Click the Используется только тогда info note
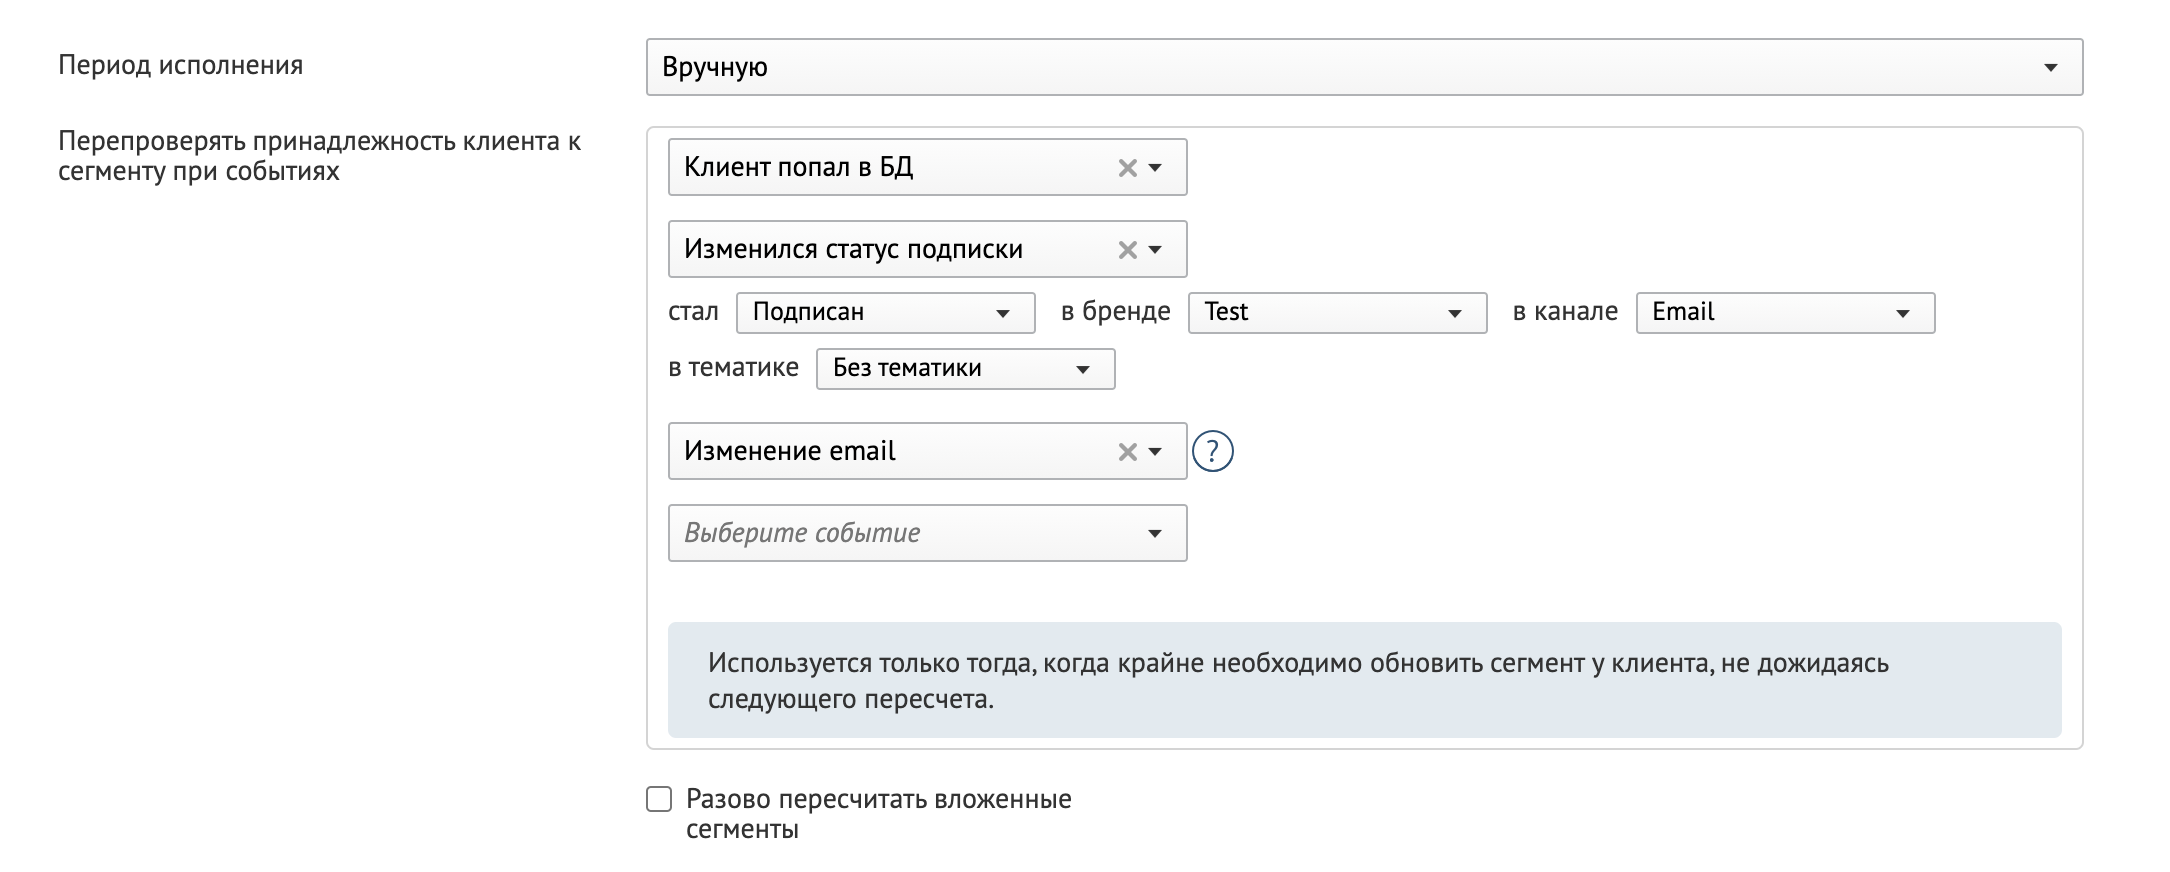Screen dimensions: 2170x872 pyautogui.click(x=1364, y=680)
